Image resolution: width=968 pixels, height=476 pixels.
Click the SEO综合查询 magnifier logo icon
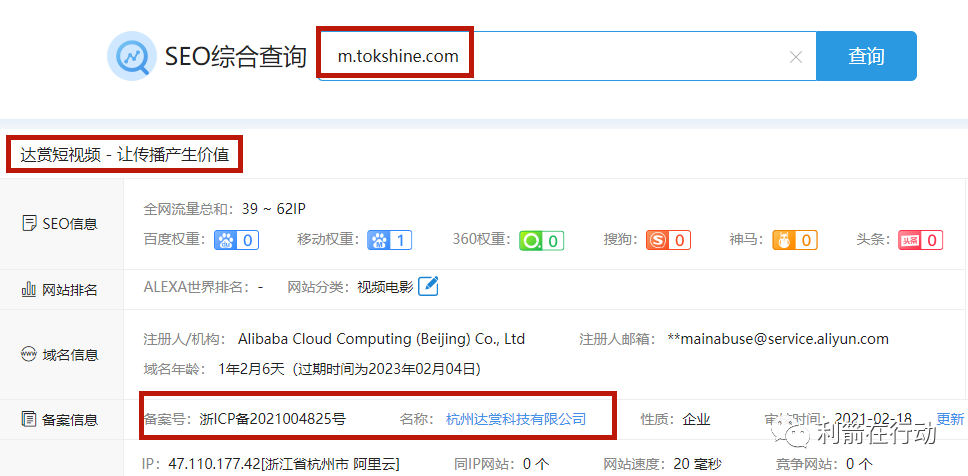[131, 56]
